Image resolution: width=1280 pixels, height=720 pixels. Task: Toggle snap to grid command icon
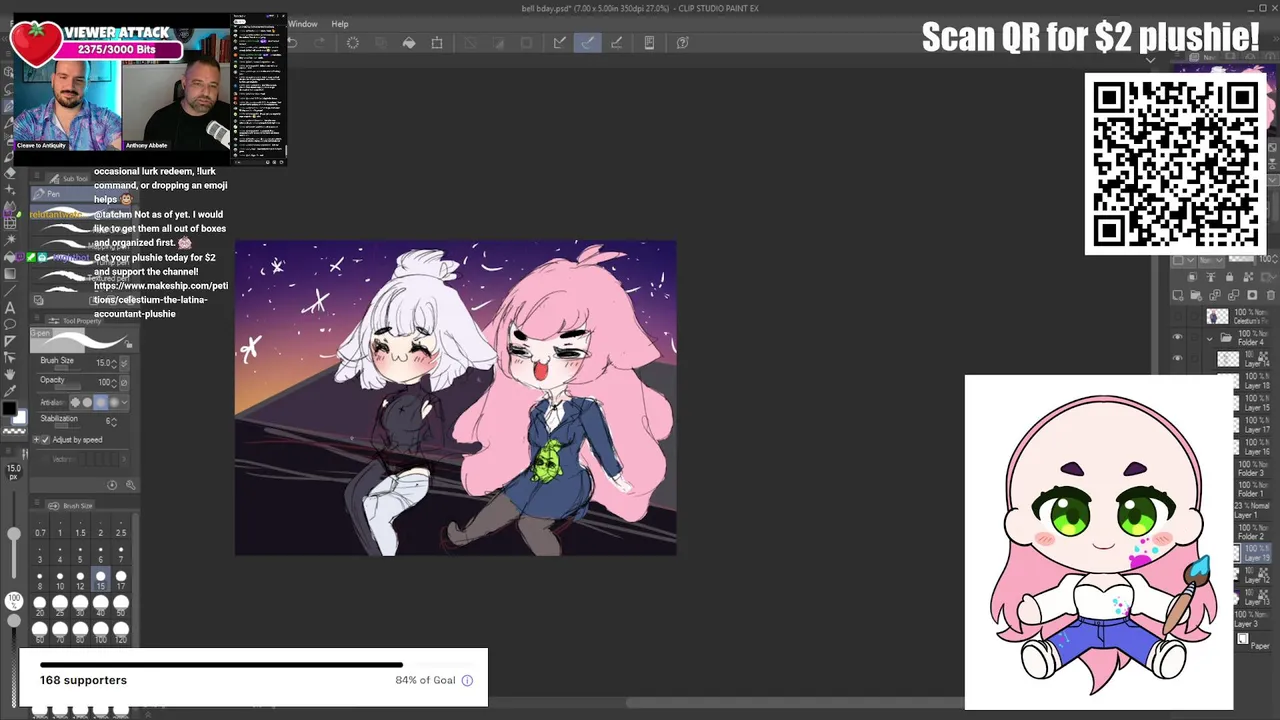(x=616, y=43)
